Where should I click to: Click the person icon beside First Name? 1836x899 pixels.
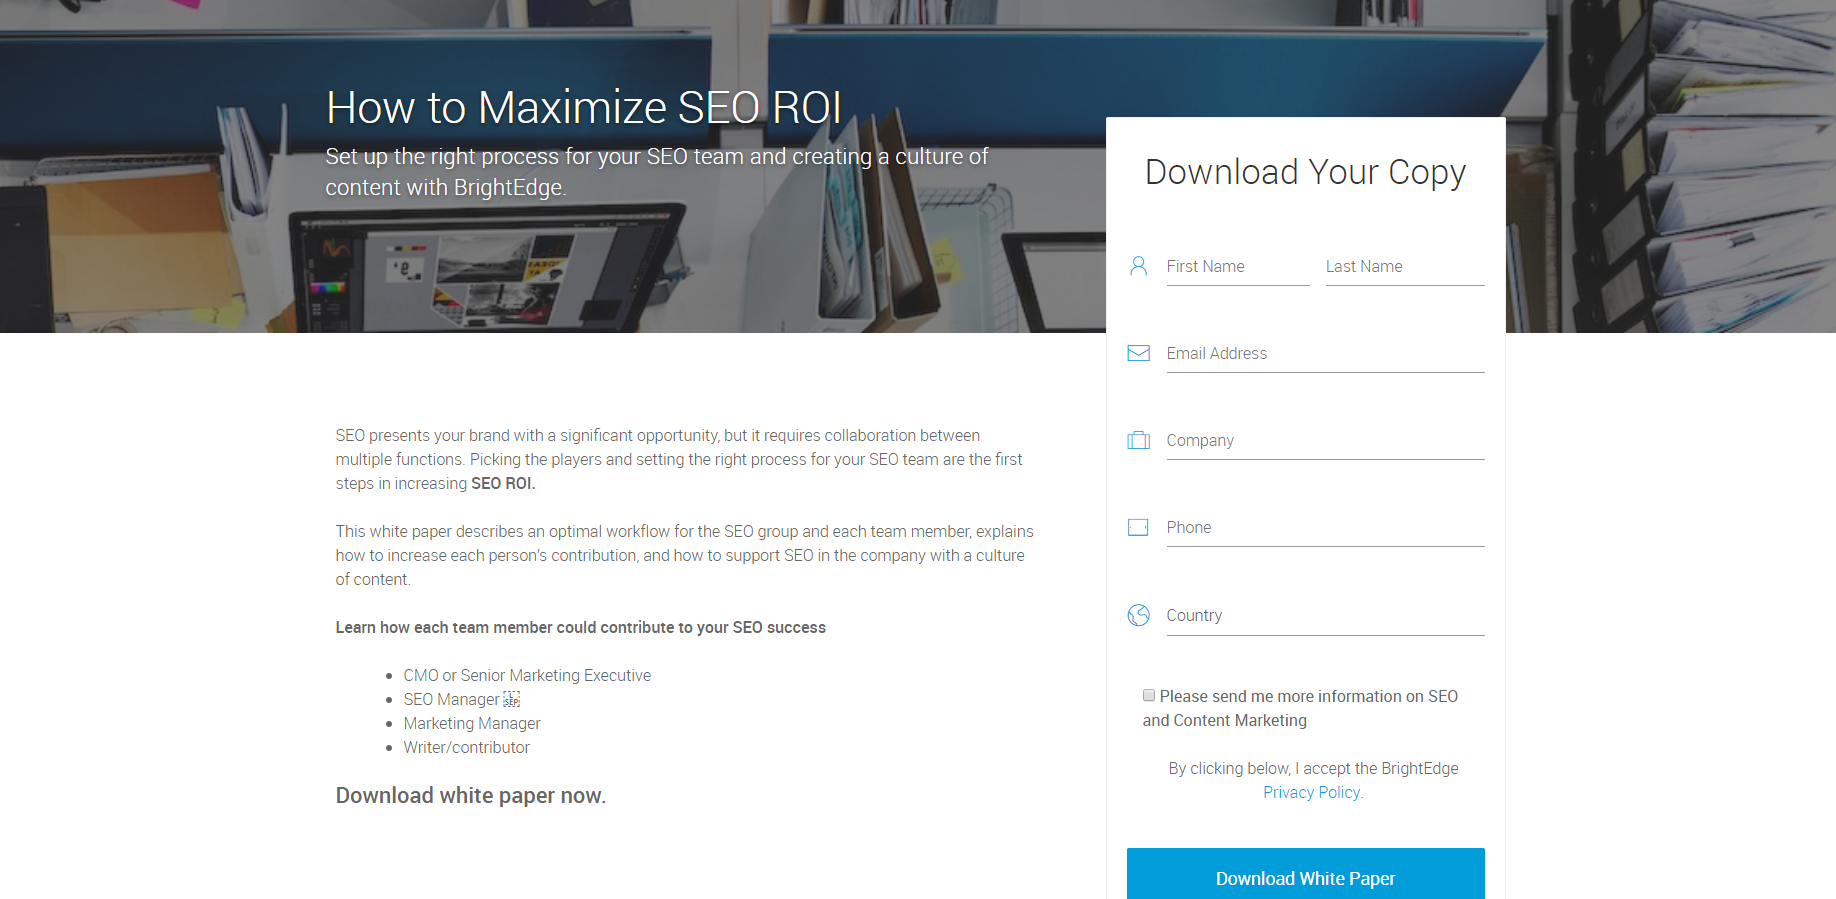click(x=1138, y=266)
